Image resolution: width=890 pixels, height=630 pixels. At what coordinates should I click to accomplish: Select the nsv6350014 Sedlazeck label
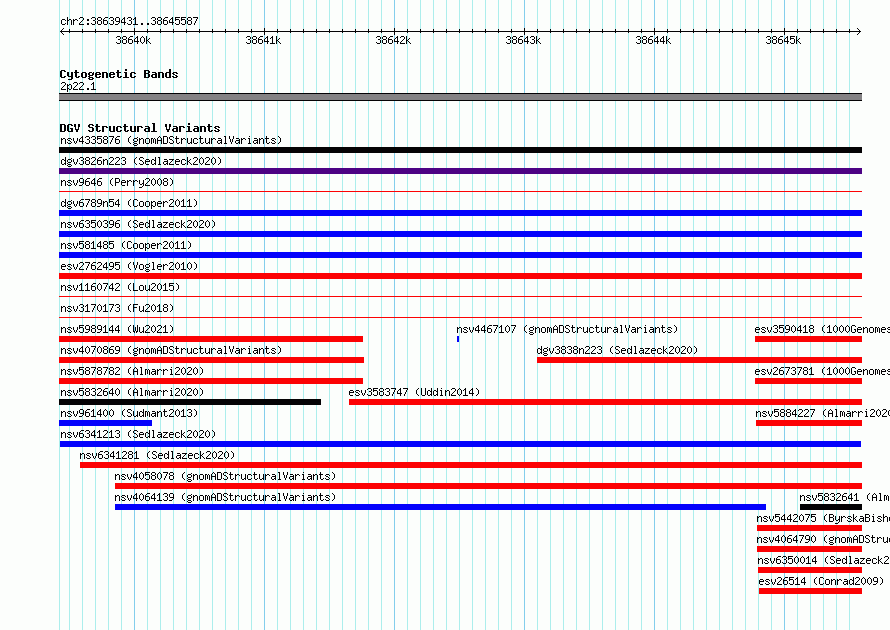824,560
